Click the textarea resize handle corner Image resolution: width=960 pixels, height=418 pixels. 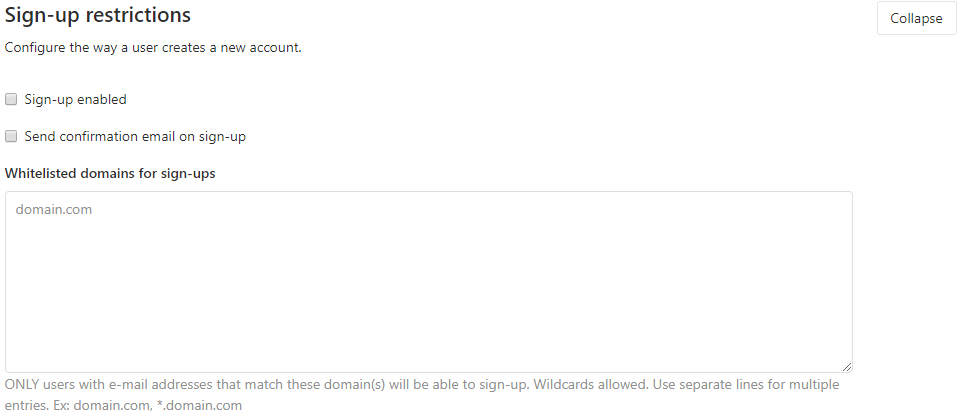[847, 367]
